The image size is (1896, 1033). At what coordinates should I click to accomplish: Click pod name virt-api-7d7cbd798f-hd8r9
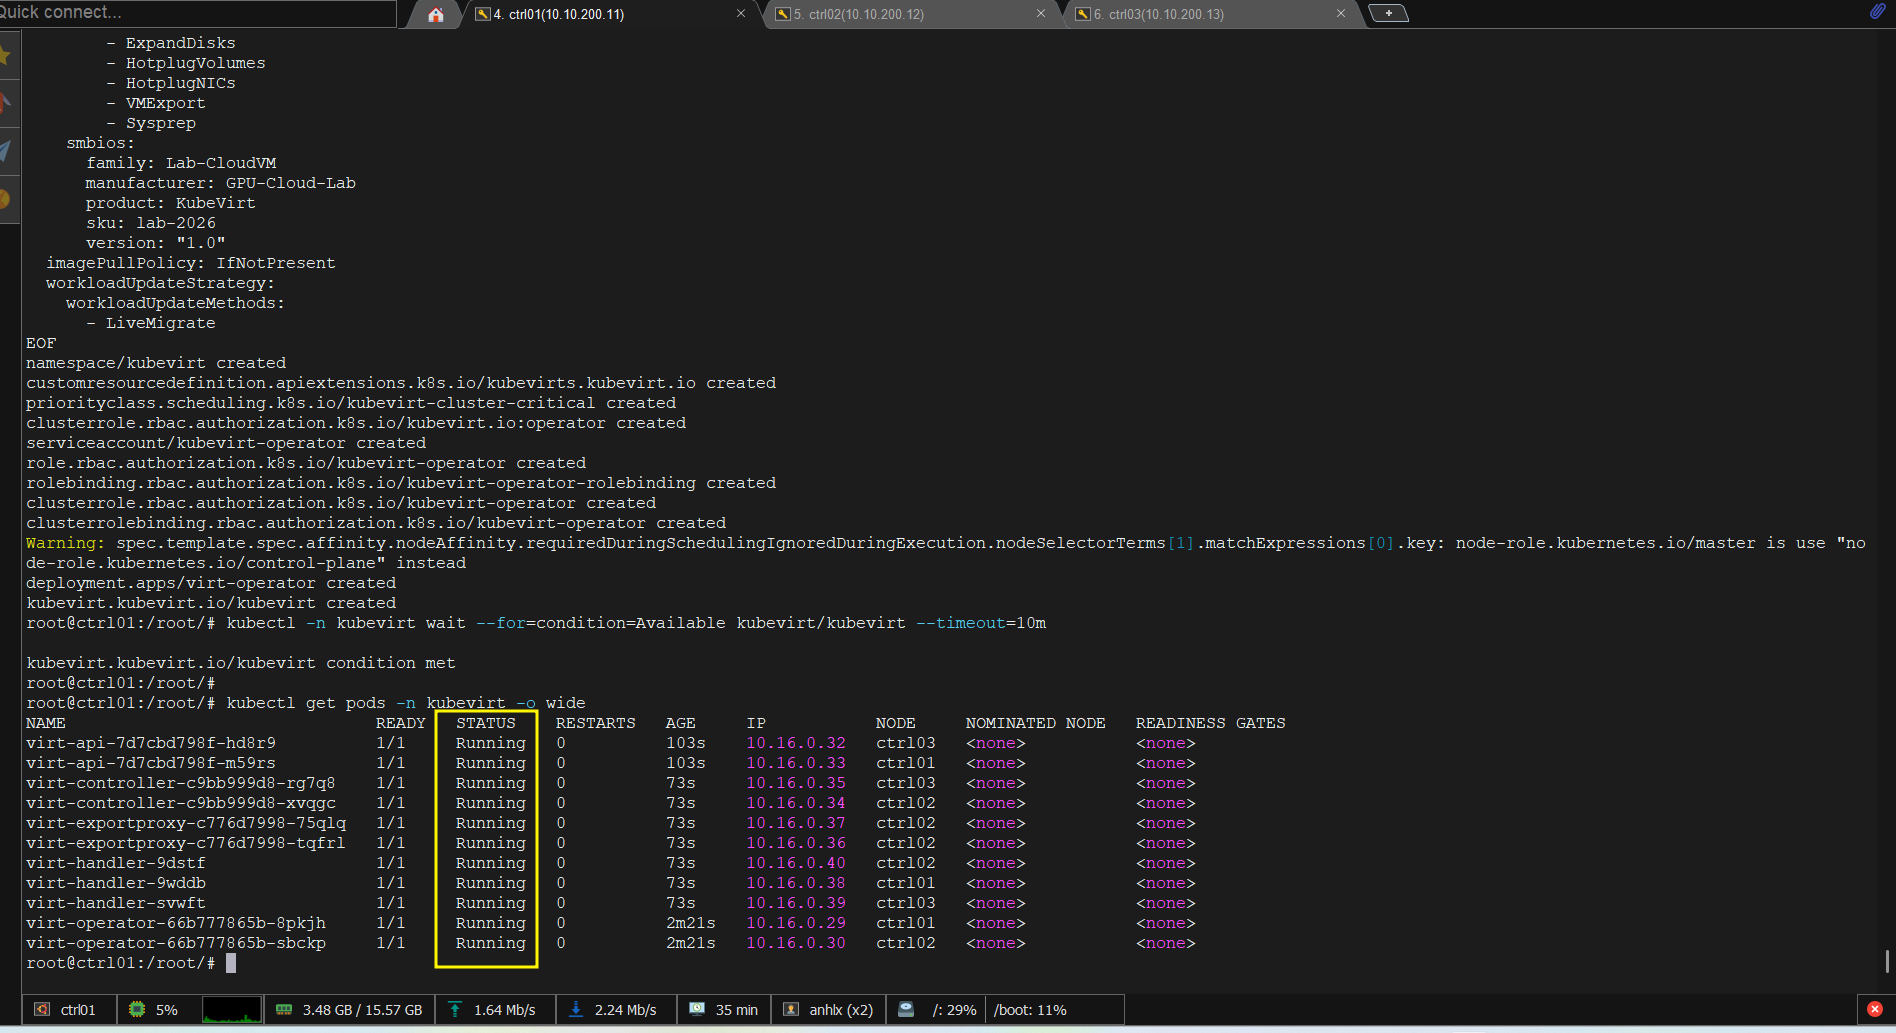(x=151, y=743)
